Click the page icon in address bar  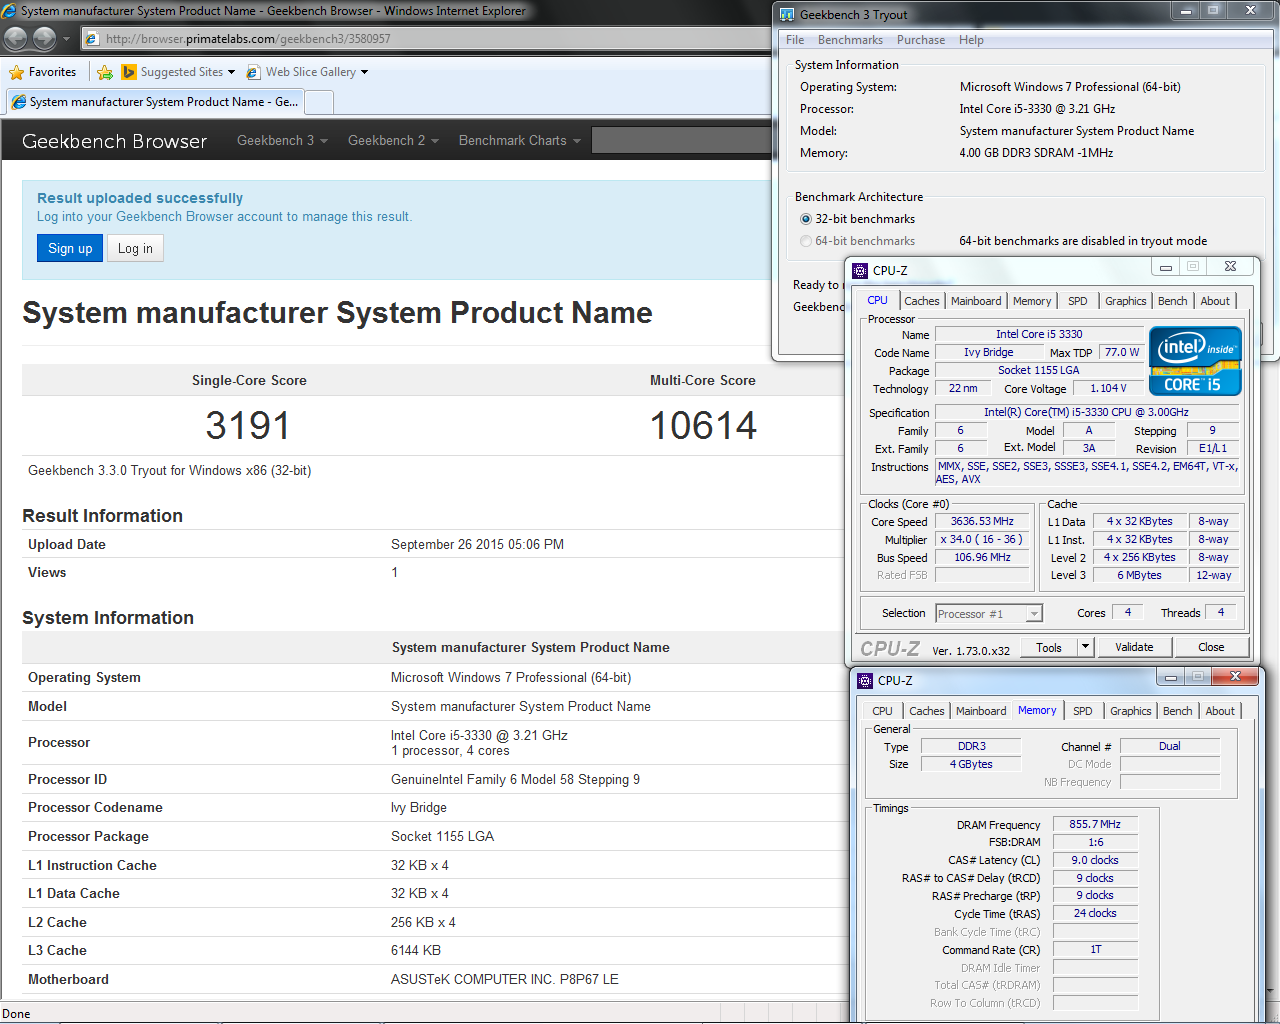click(92, 39)
